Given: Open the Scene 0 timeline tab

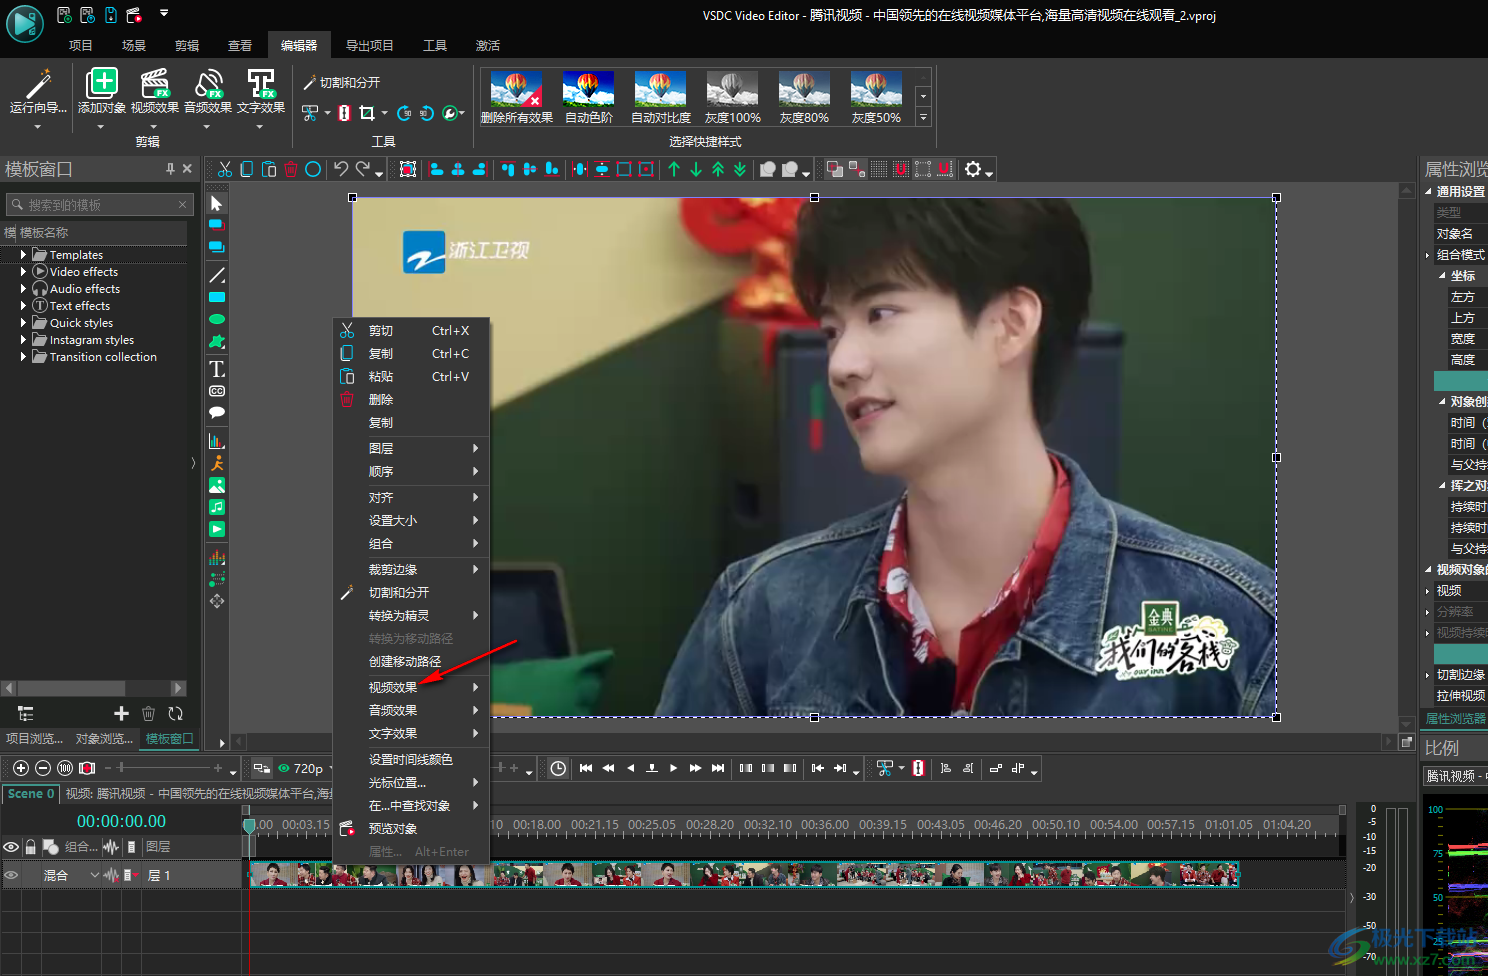Looking at the screenshot, I should (x=30, y=793).
